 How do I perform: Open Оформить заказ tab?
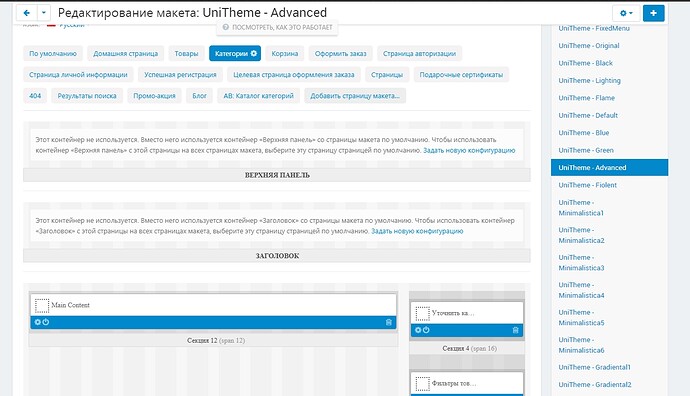[x=341, y=54]
